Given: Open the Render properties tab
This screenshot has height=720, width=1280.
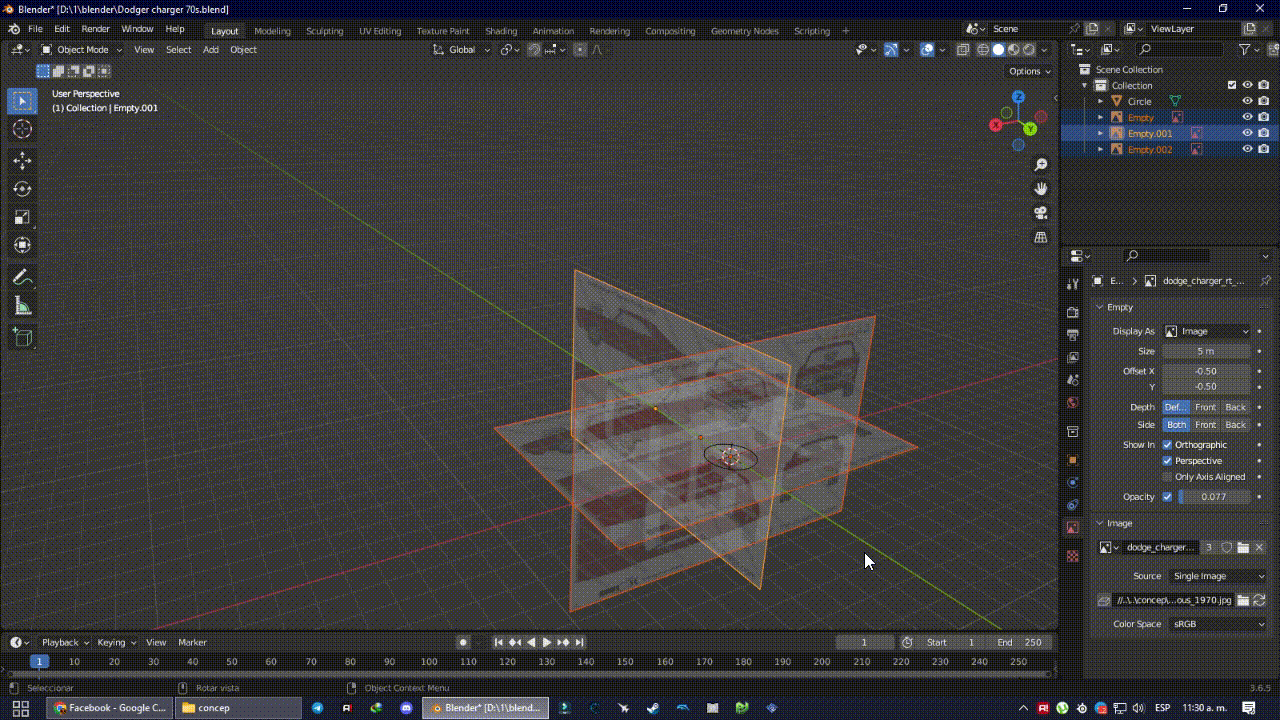Looking at the screenshot, I should 1073,312.
